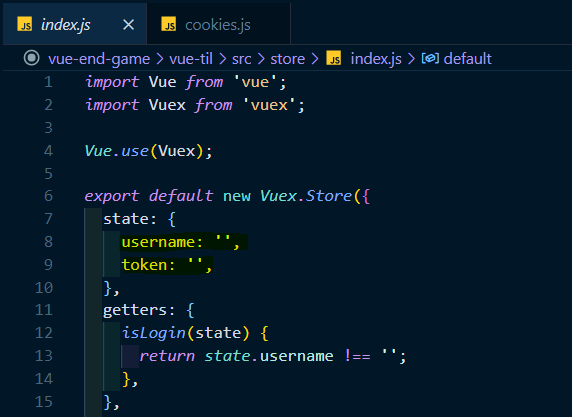Open the src breadcrumb segment
Viewport: 572px width, 417px height.
pos(241,59)
